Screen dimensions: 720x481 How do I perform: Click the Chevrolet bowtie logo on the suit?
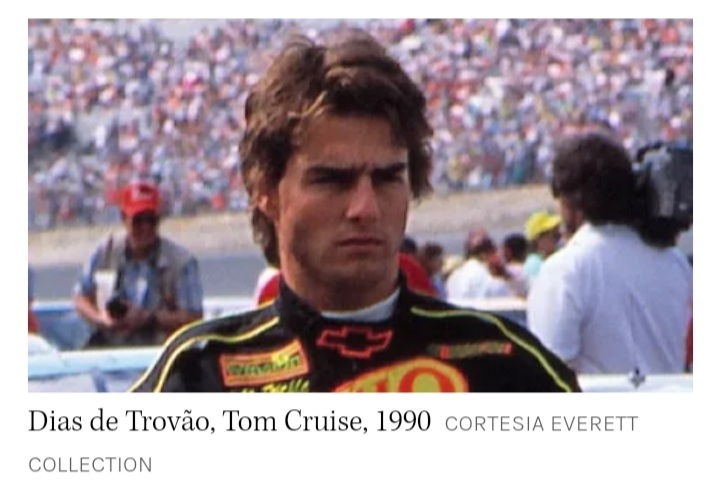click(354, 342)
